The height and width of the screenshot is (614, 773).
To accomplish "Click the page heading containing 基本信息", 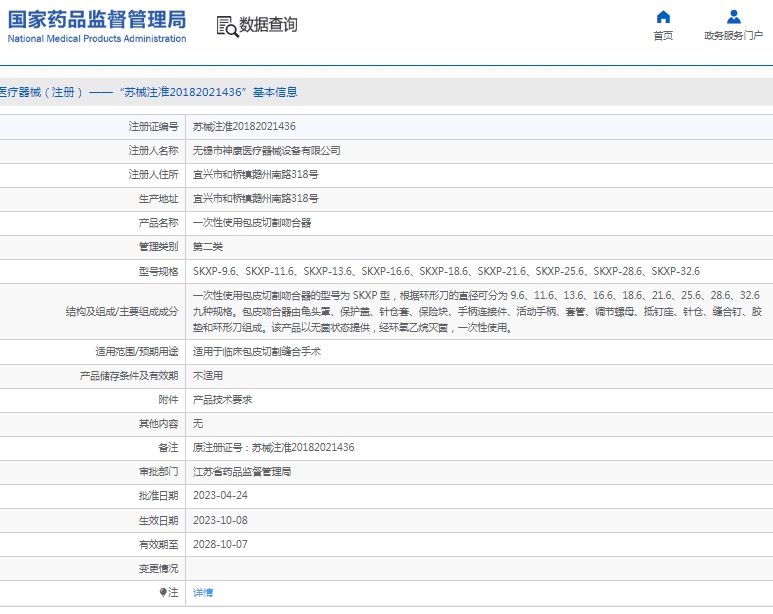I will pos(148,92).
